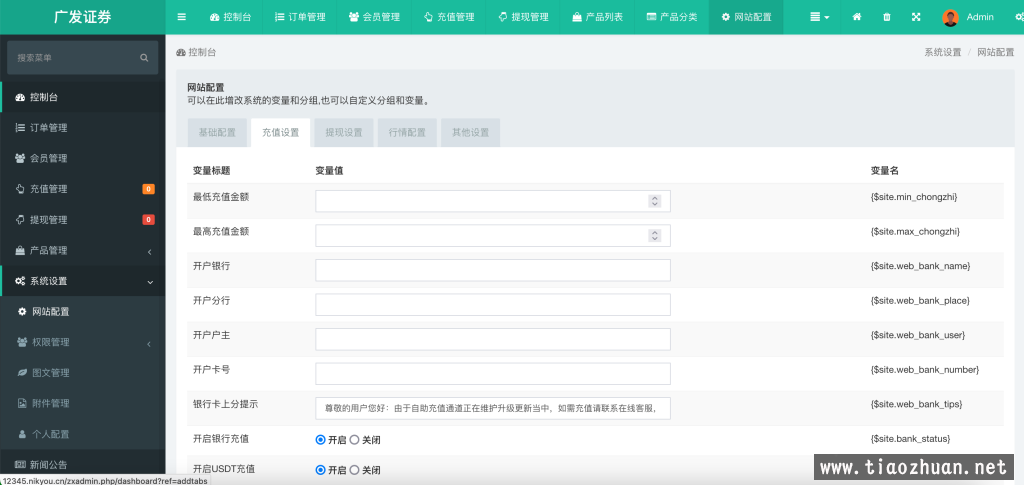1024x485 pixels.
Task: Expand 权限管理 sidebar submenu
Action: (x=82, y=342)
